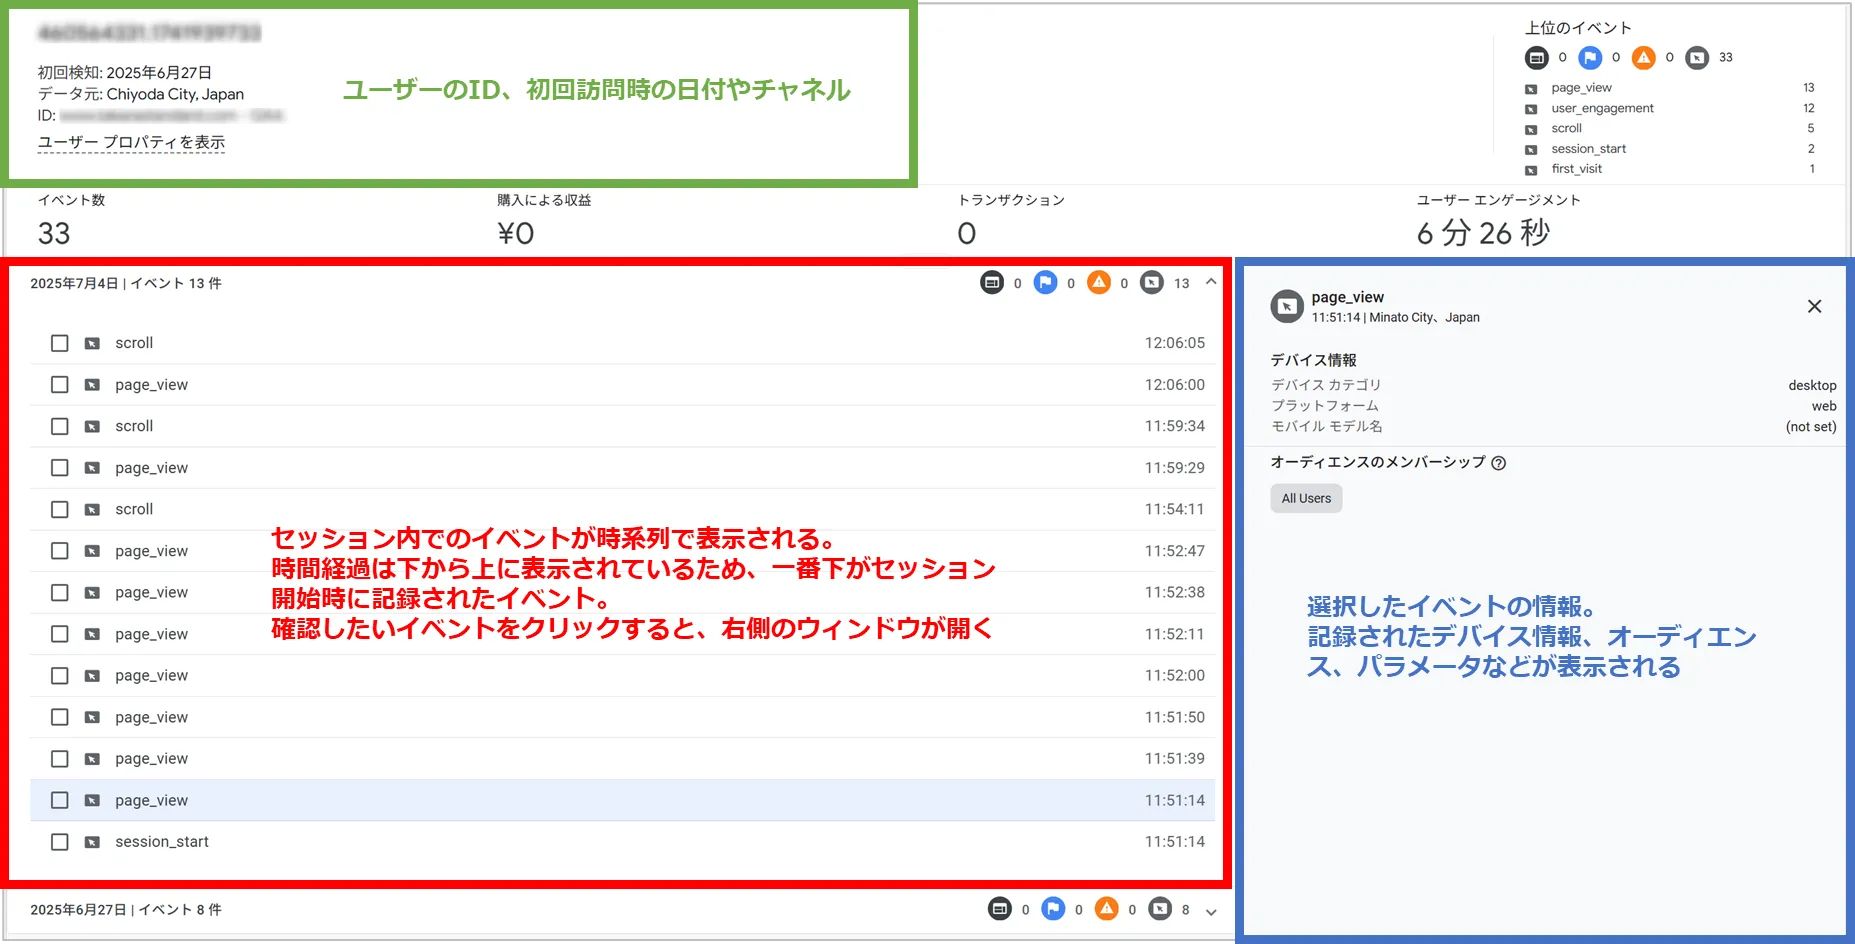
Task: Expand the 2025年6月27日 session
Action: (x=1211, y=911)
